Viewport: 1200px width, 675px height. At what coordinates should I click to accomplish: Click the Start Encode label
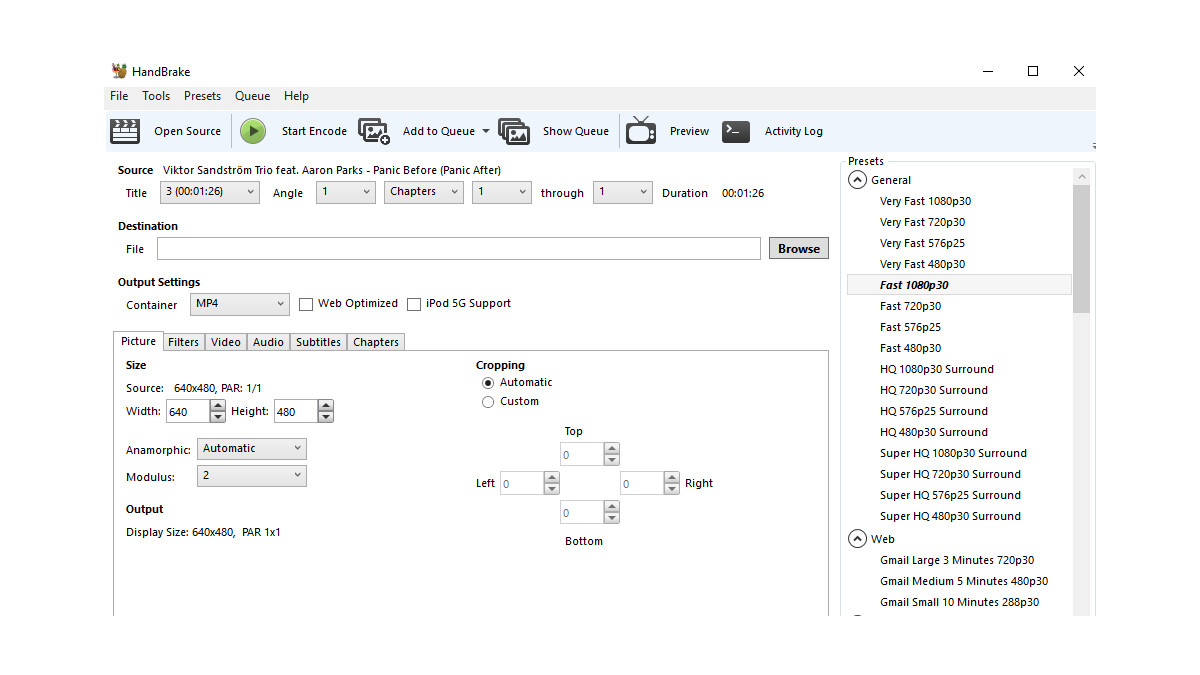pos(314,131)
